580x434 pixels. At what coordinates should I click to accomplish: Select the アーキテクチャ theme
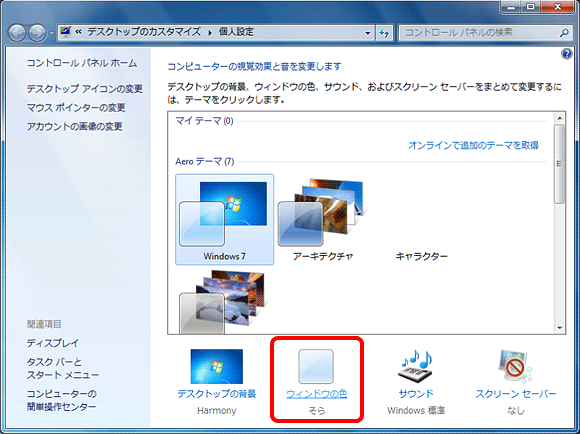pos(323,220)
